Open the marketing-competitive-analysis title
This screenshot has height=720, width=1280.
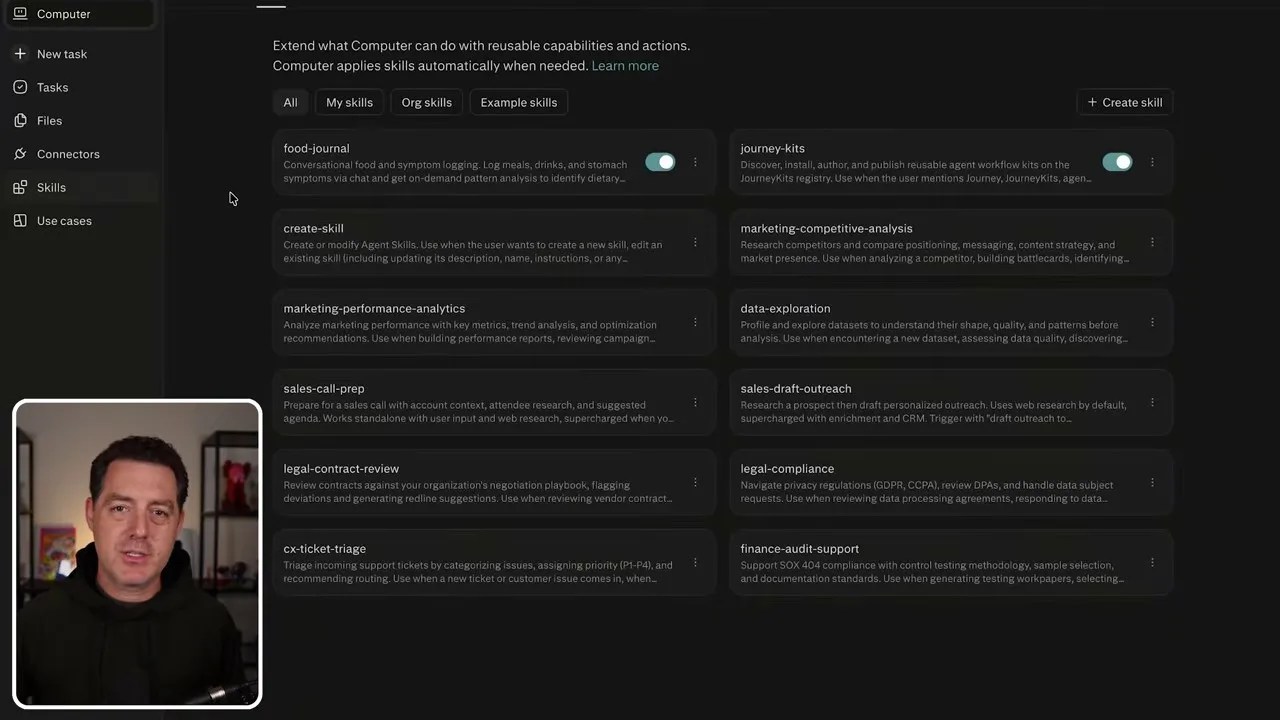point(827,228)
